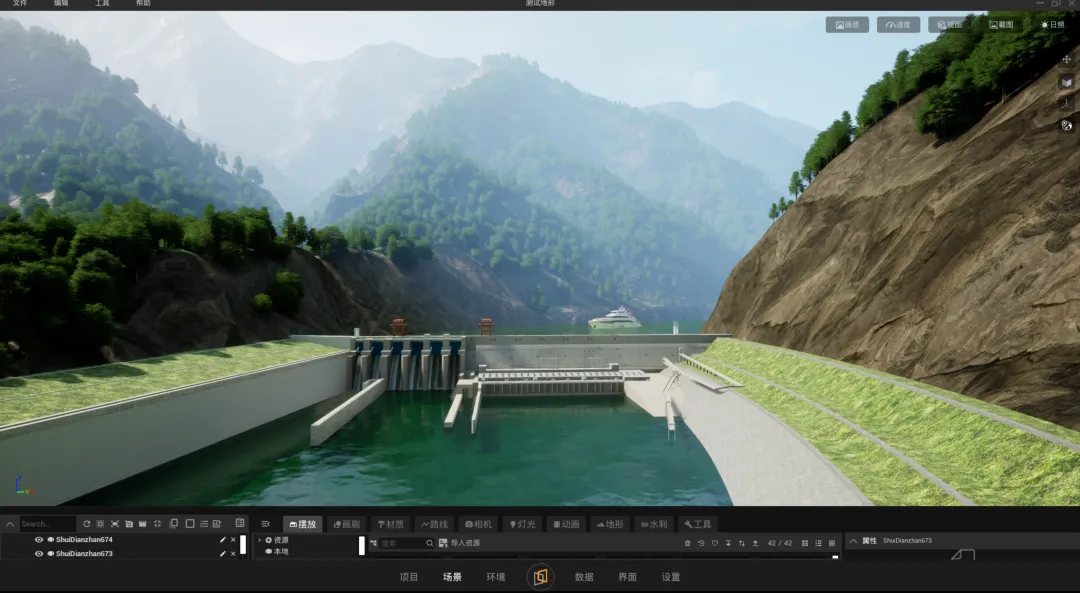Expand the 资源 tree node arrow
The height and width of the screenshot is (593, 1080).
260,541
